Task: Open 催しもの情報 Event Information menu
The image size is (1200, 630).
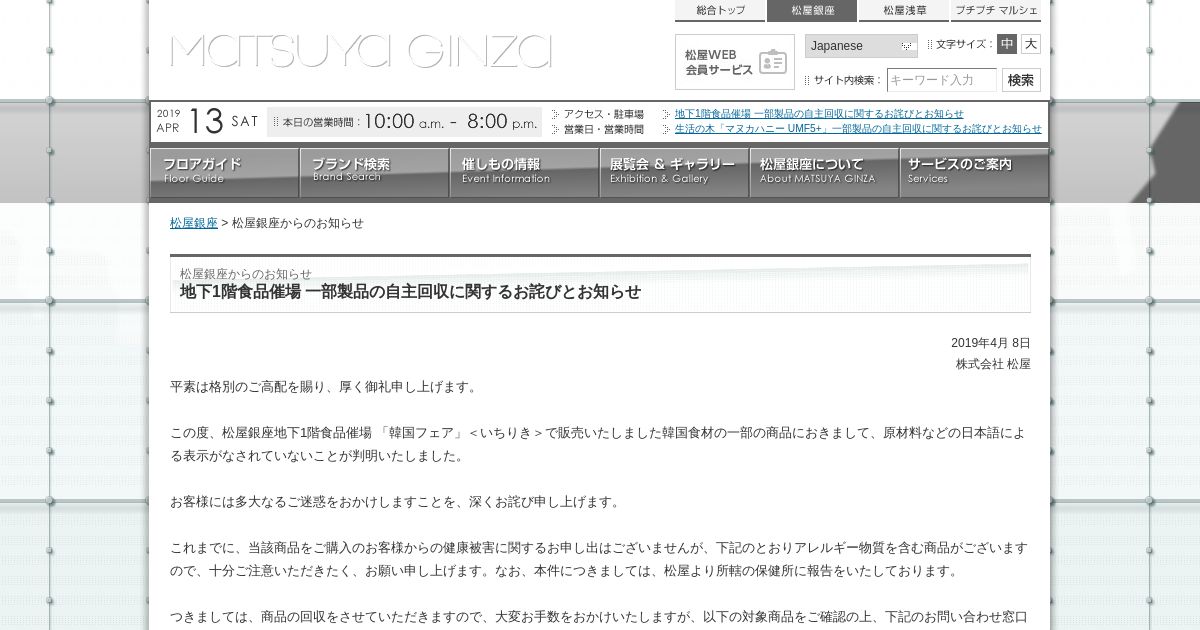Action: (525, 173)
